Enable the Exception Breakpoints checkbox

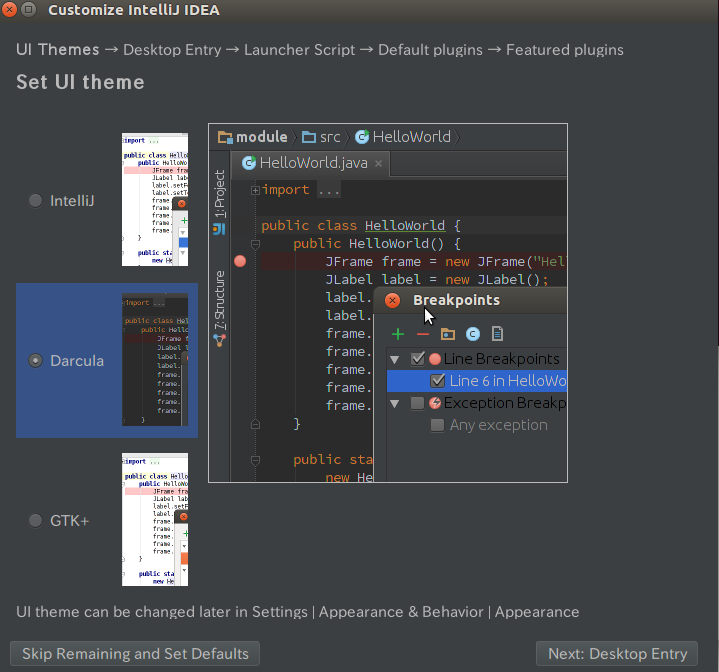(x=417, y=403)
